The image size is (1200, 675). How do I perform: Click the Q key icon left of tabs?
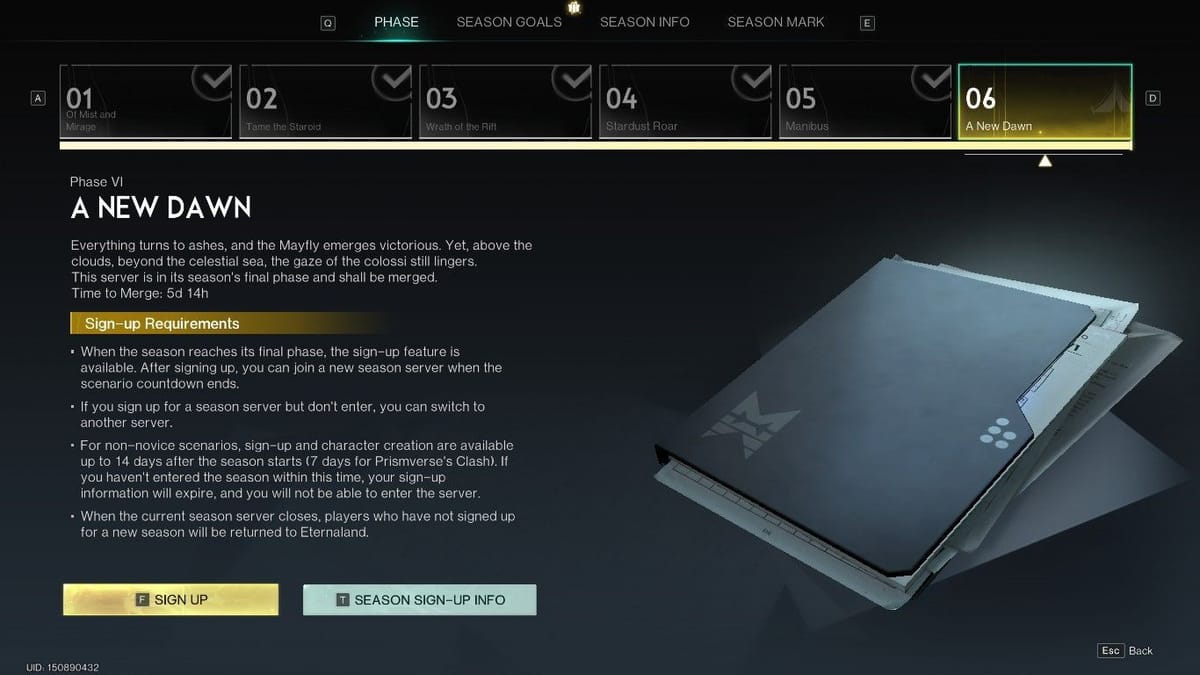328,23
